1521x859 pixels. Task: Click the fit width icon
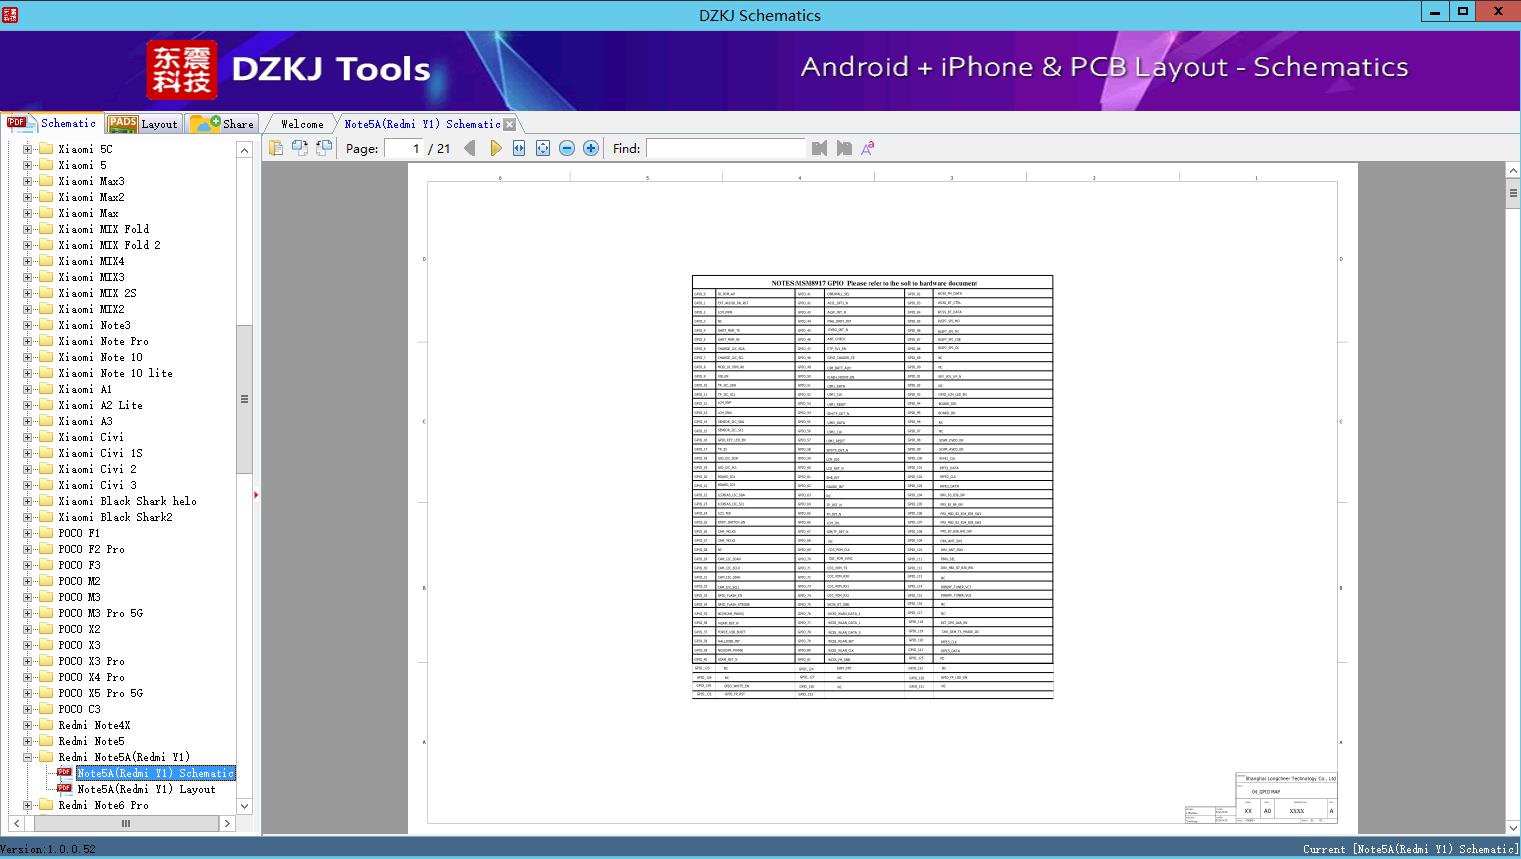click(519, 148)
